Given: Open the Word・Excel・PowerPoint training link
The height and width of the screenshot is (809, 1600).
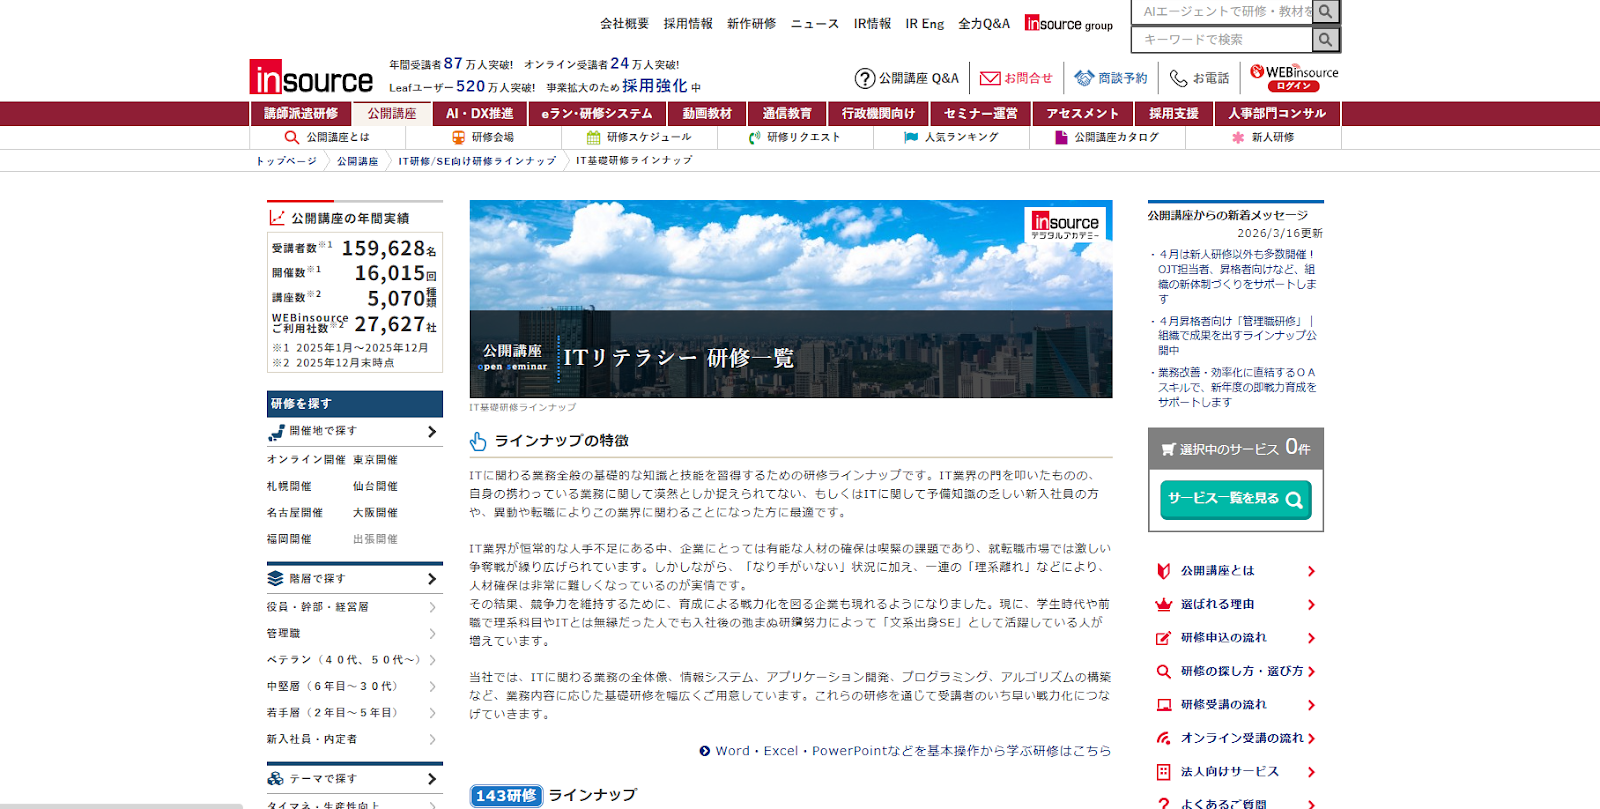Looking at the screenshot, I should [x=912, y=751].
